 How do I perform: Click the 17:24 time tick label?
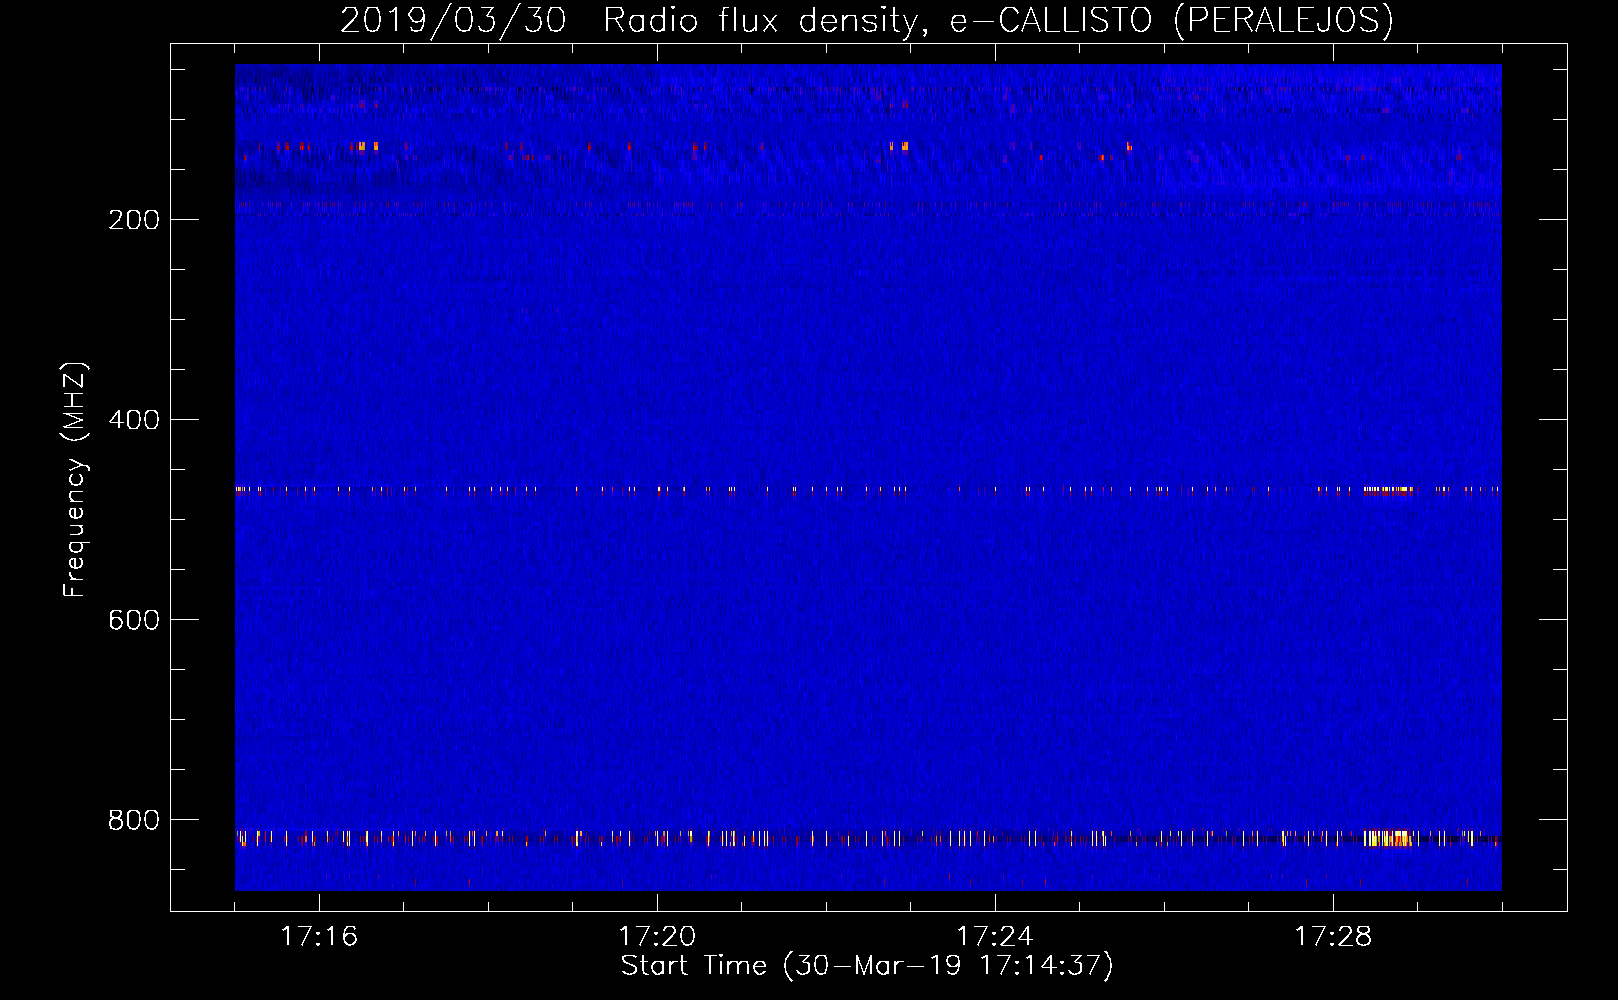tap(995, 936)
